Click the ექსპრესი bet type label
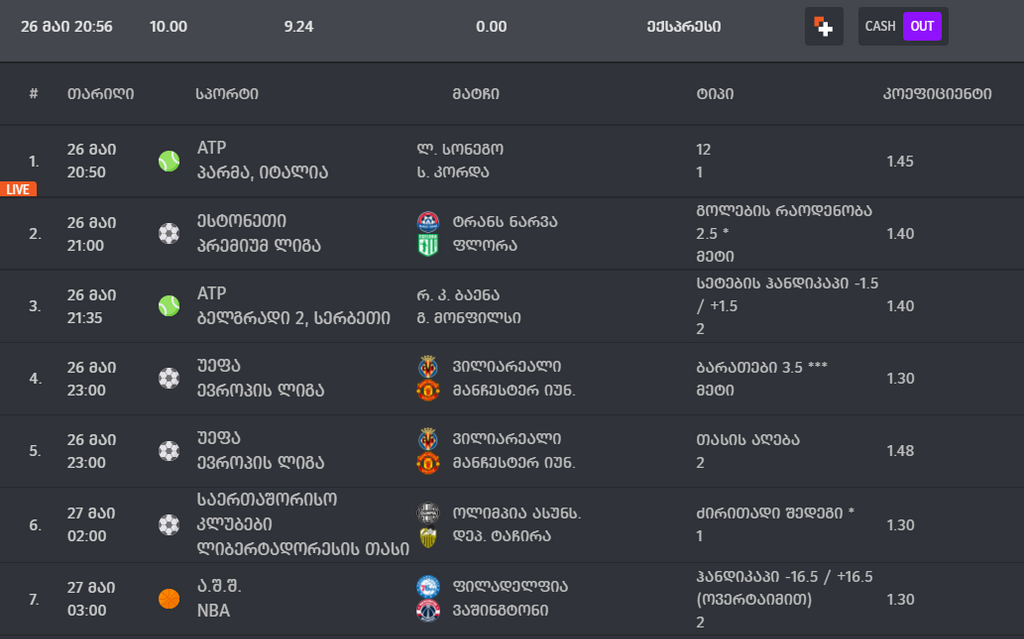1024x639 pixels. click(683, 27)
